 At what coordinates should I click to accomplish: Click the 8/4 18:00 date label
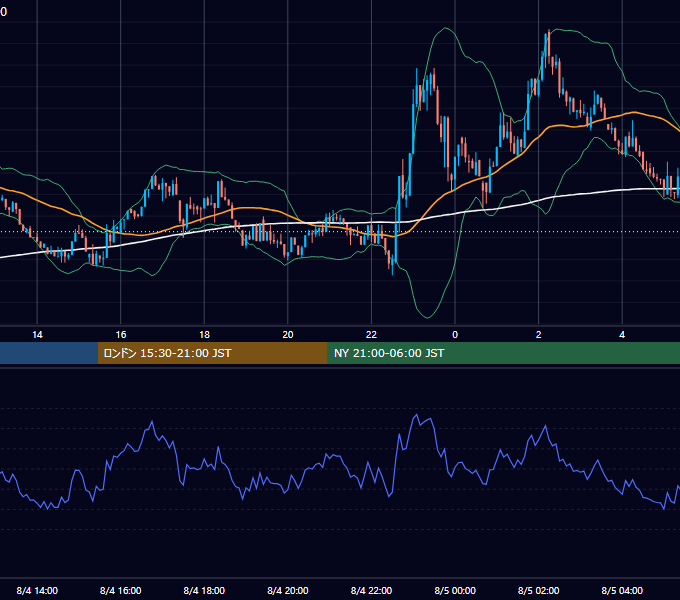(204, 590)
